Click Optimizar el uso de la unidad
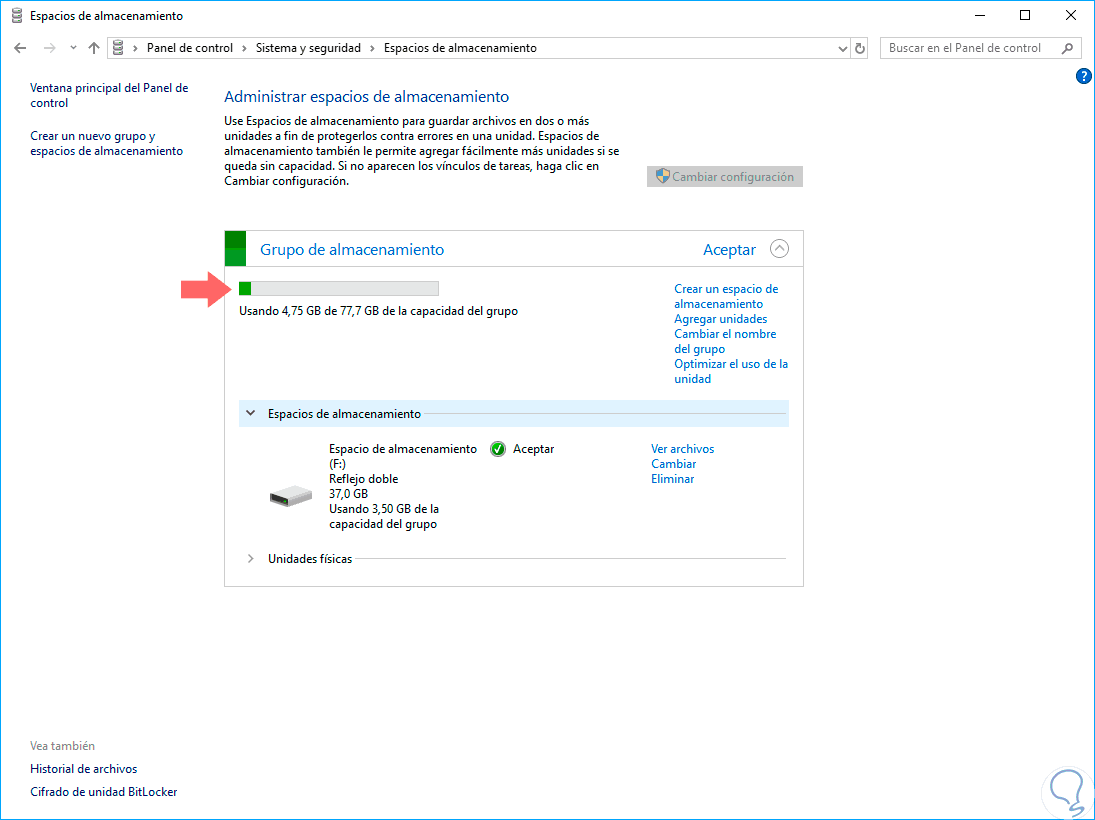 [730, 372]
